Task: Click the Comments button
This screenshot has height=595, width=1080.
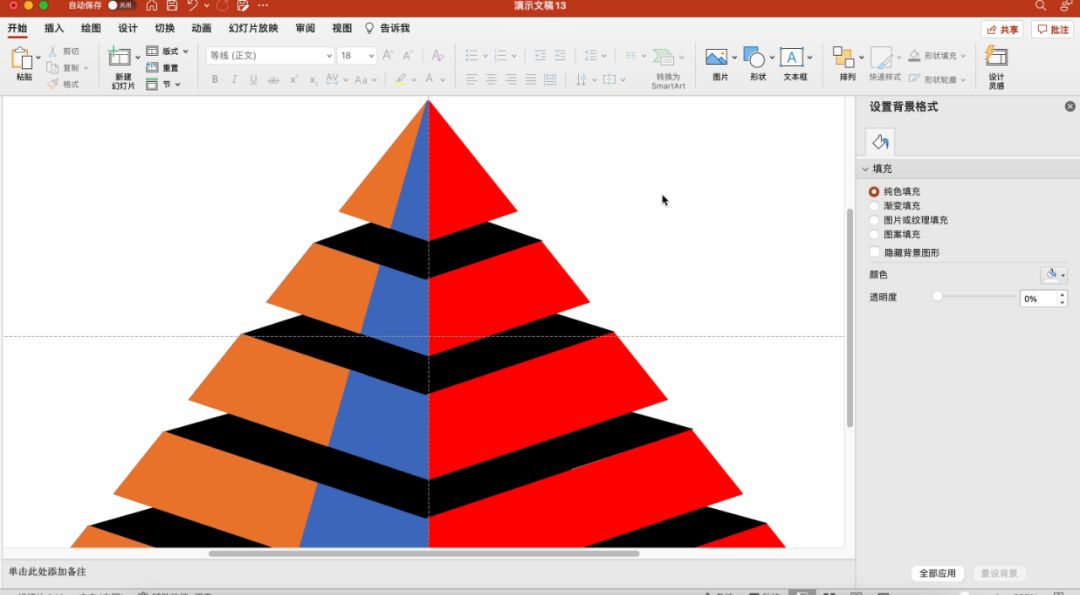Action: (1052, 30)
